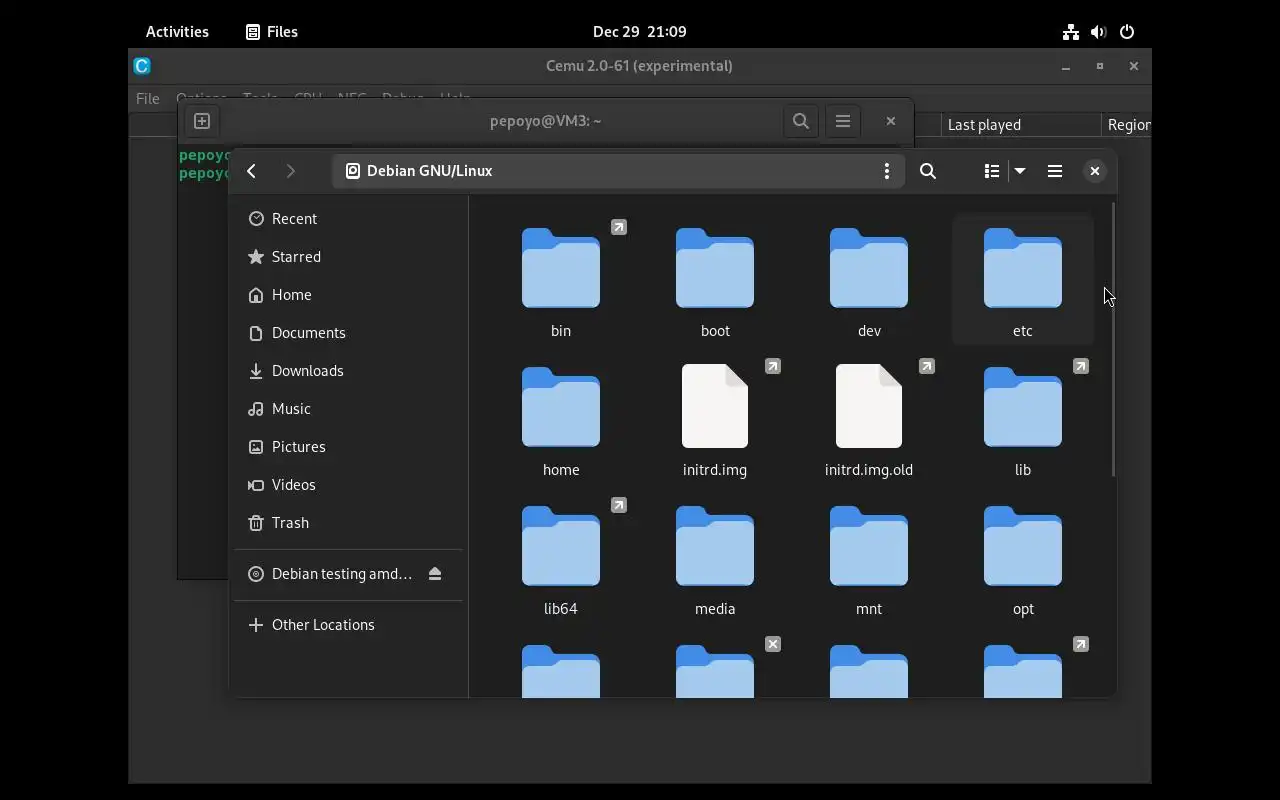Click the network status icon
The image size is (1280, 800).
[x=1071, y=32]
